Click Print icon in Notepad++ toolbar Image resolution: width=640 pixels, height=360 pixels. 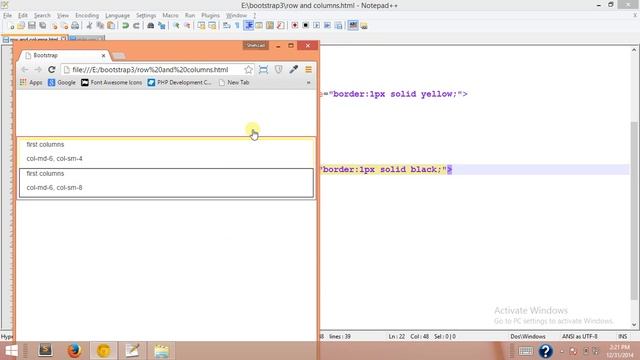(x=75, y=26)
